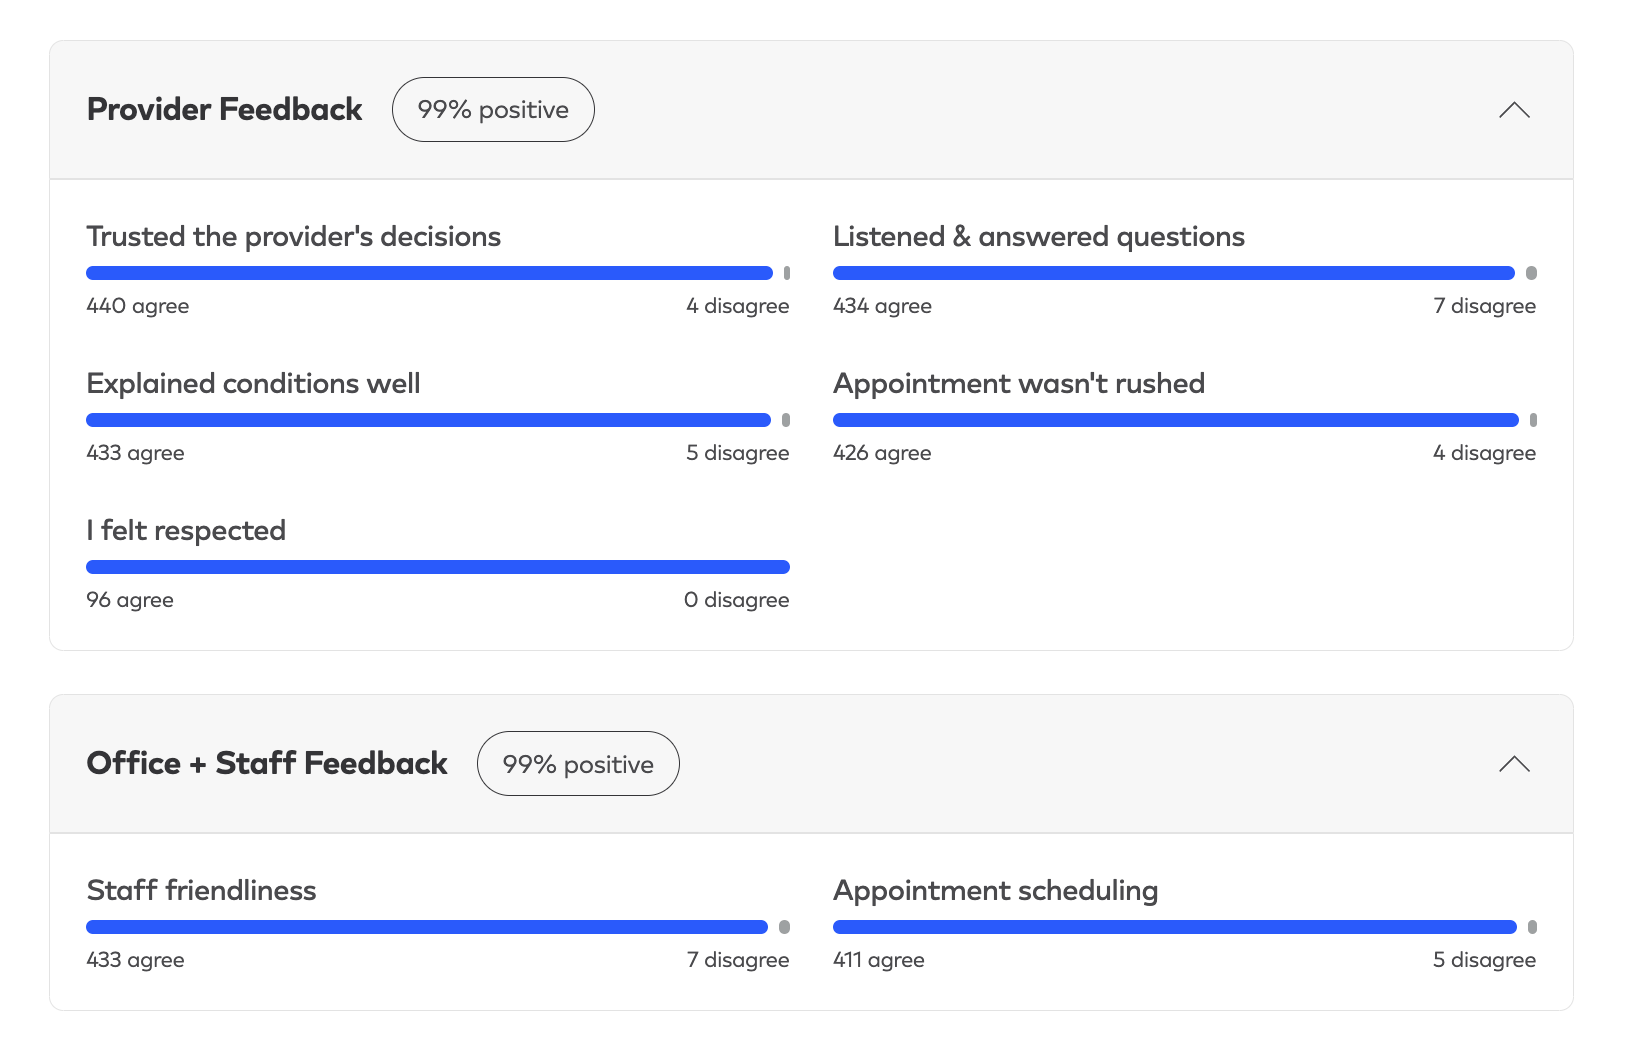This screenshot has width=1627, height=1060.
Task: Click the I felt respected progress bar
Action: [x=438, y=567]
